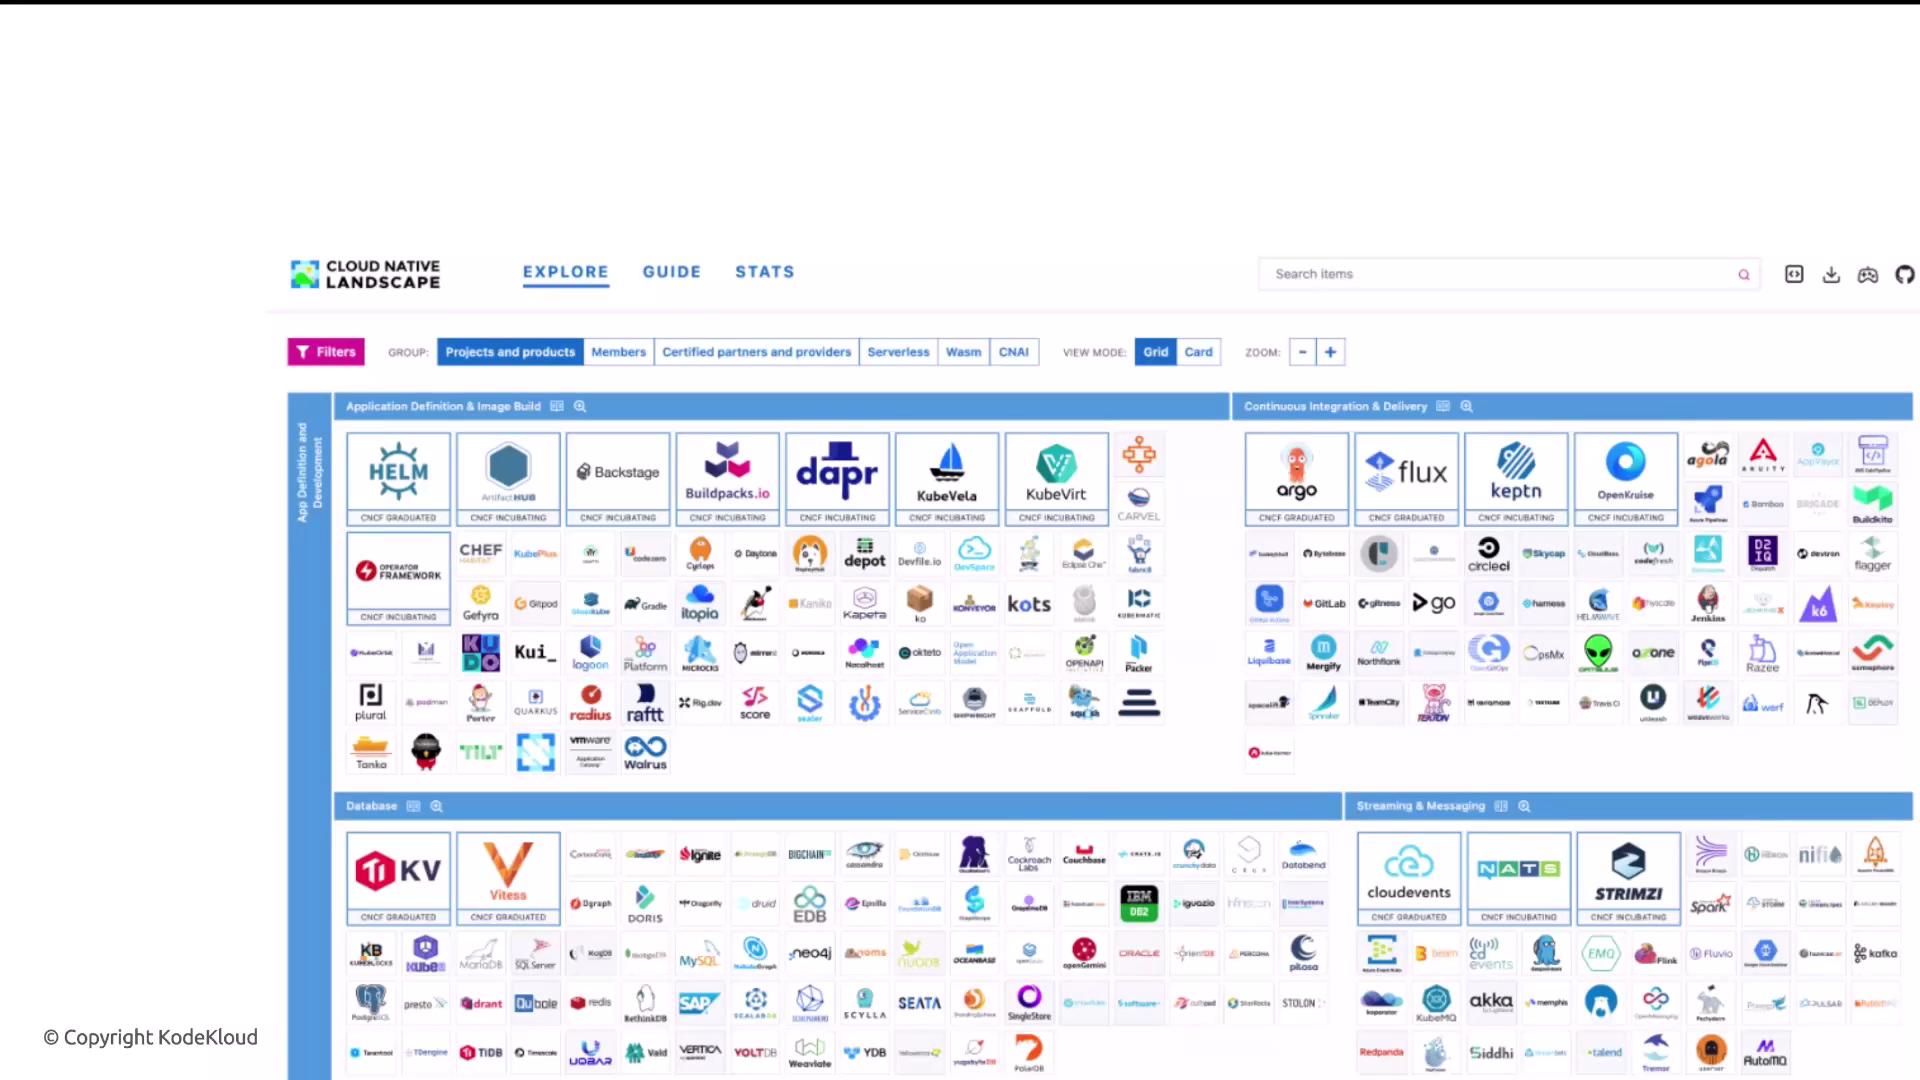This screenshot has width=1920, height=1080.
Task: Expand Application Definition & Image Build magnifier
Action: coord(580,406)
